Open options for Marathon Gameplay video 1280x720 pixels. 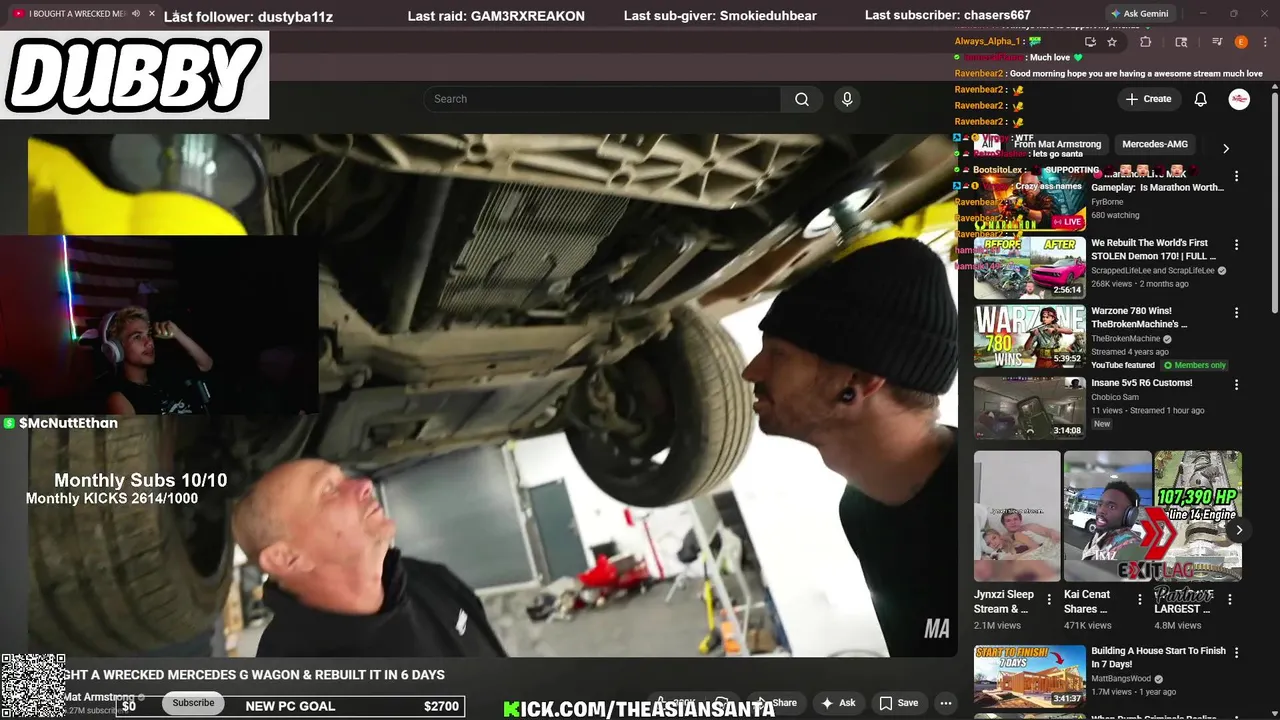click(x=1236, y=176)
